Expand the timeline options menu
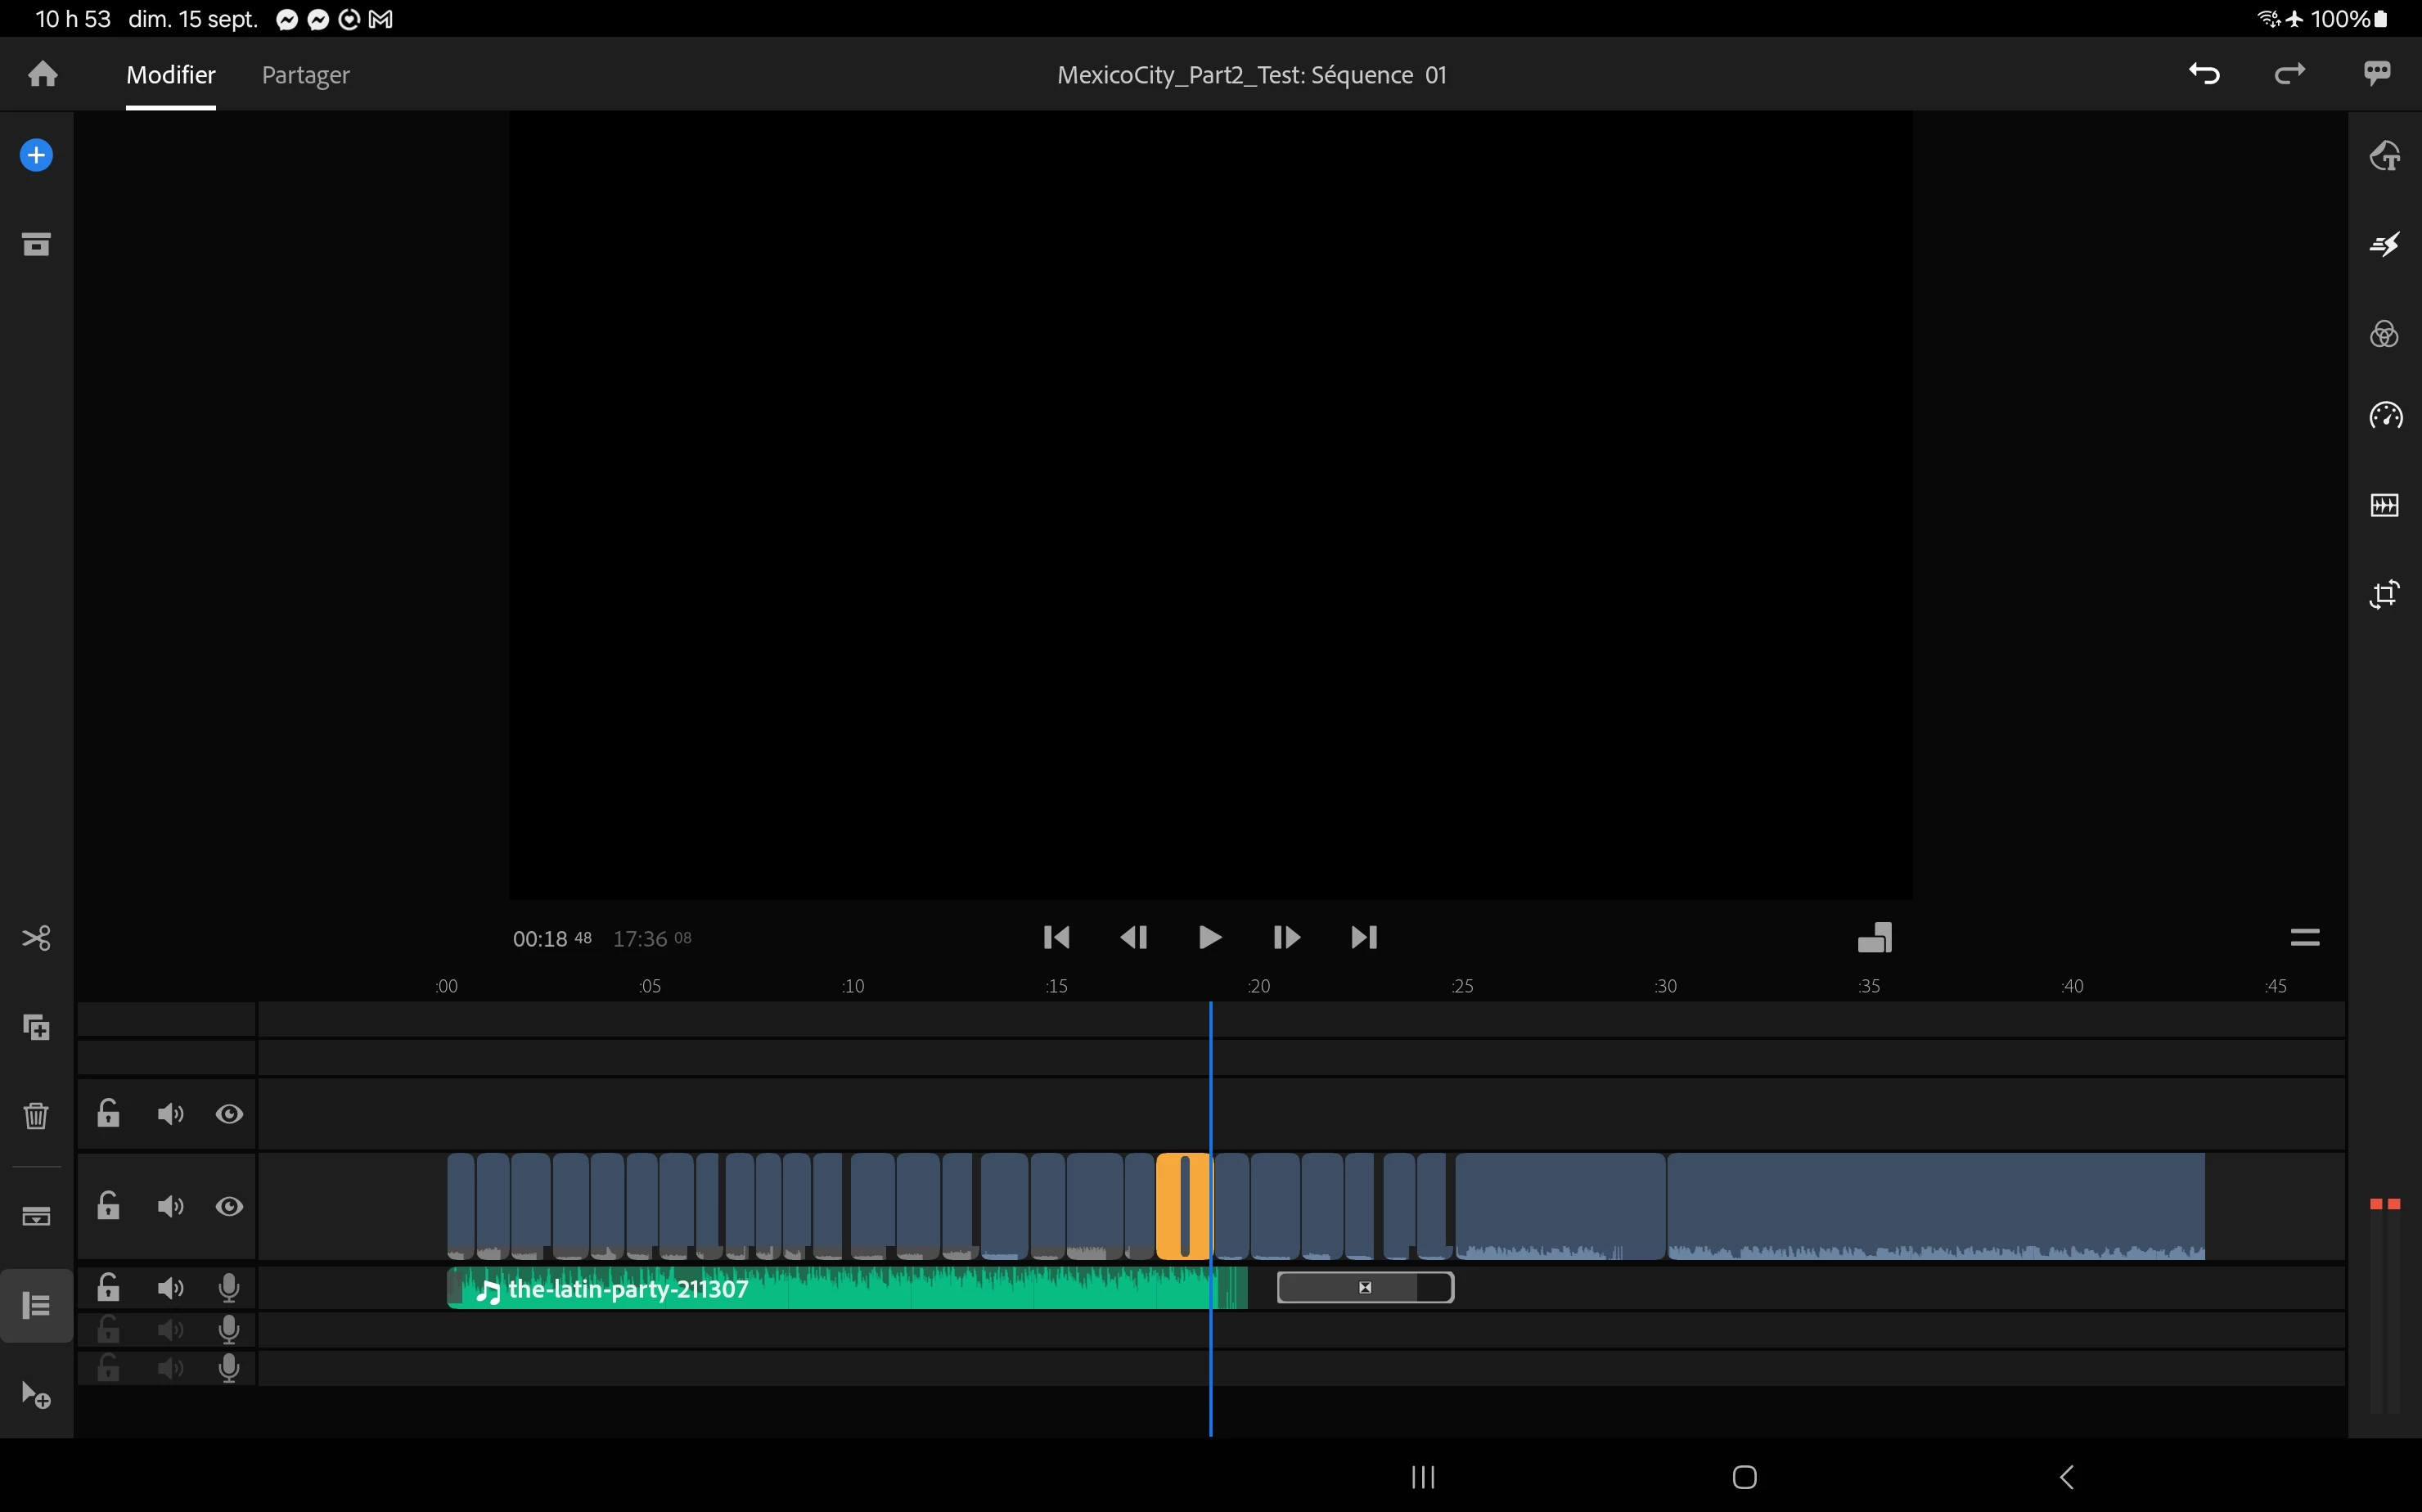This screenshot has height=1512, width=2422. tap(2304, 937)
